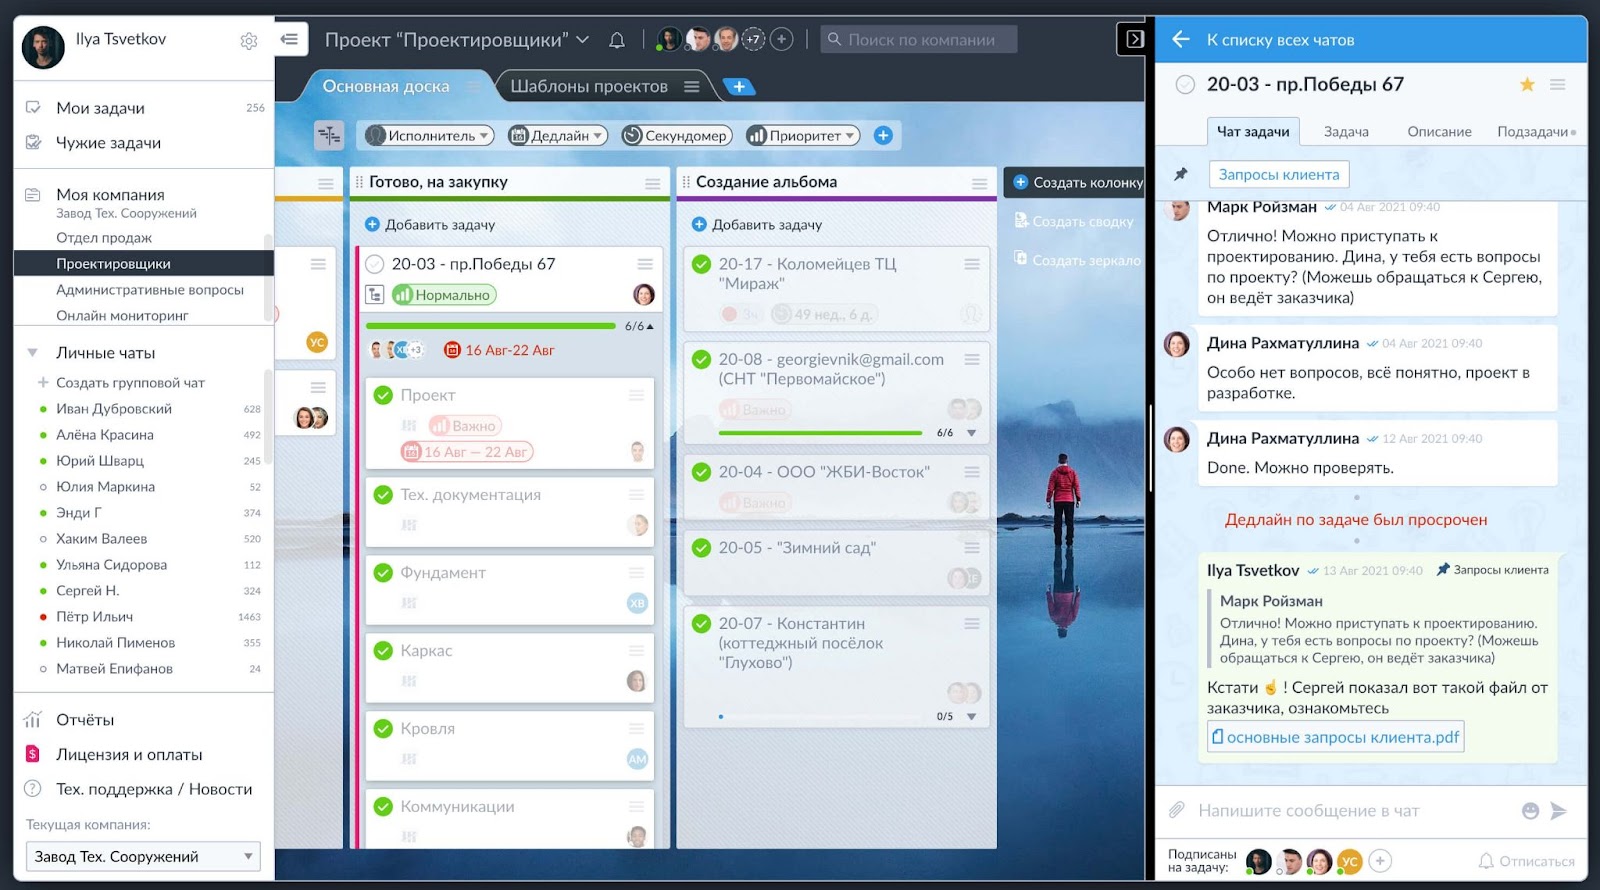
Task: Expand subtasks 6/6 on 20-08 card
Action: pos(971,433)
